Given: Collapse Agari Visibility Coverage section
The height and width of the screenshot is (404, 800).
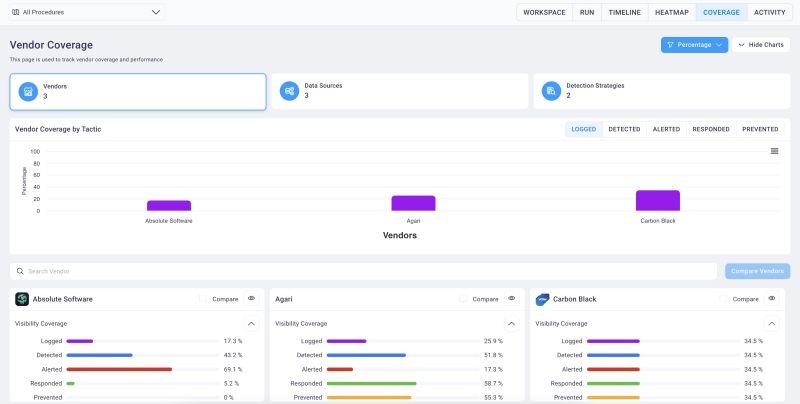Looking at the screenshot, I should click(511, 323).
